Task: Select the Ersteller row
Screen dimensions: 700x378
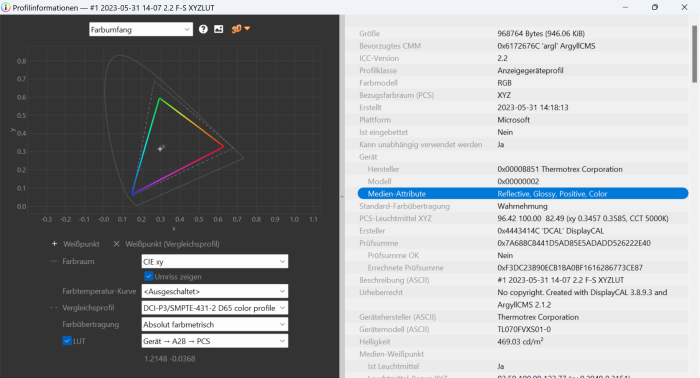Action: click(523, 231)
